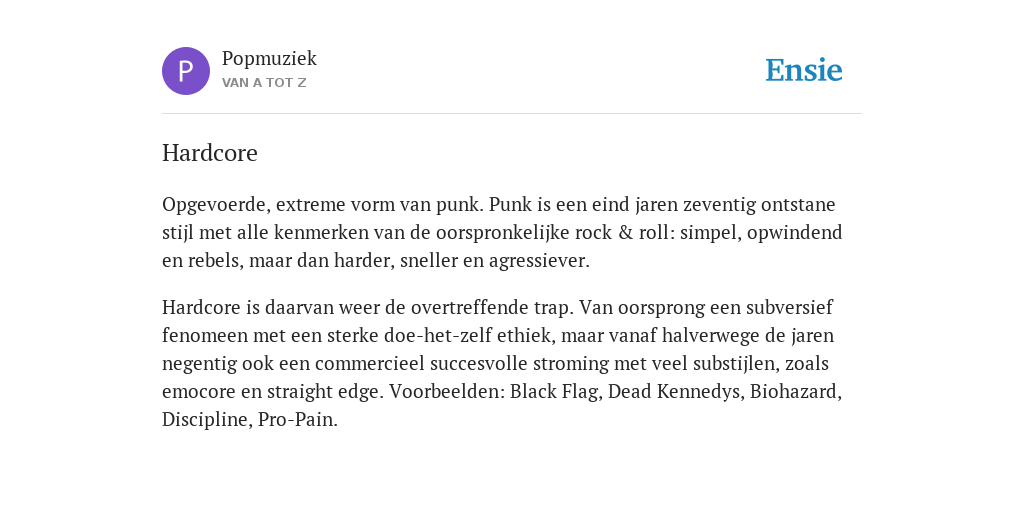Click the first paragraph starting with Opgevoerde
Viewport: 1024px width, 512px height.
point(502,232)
